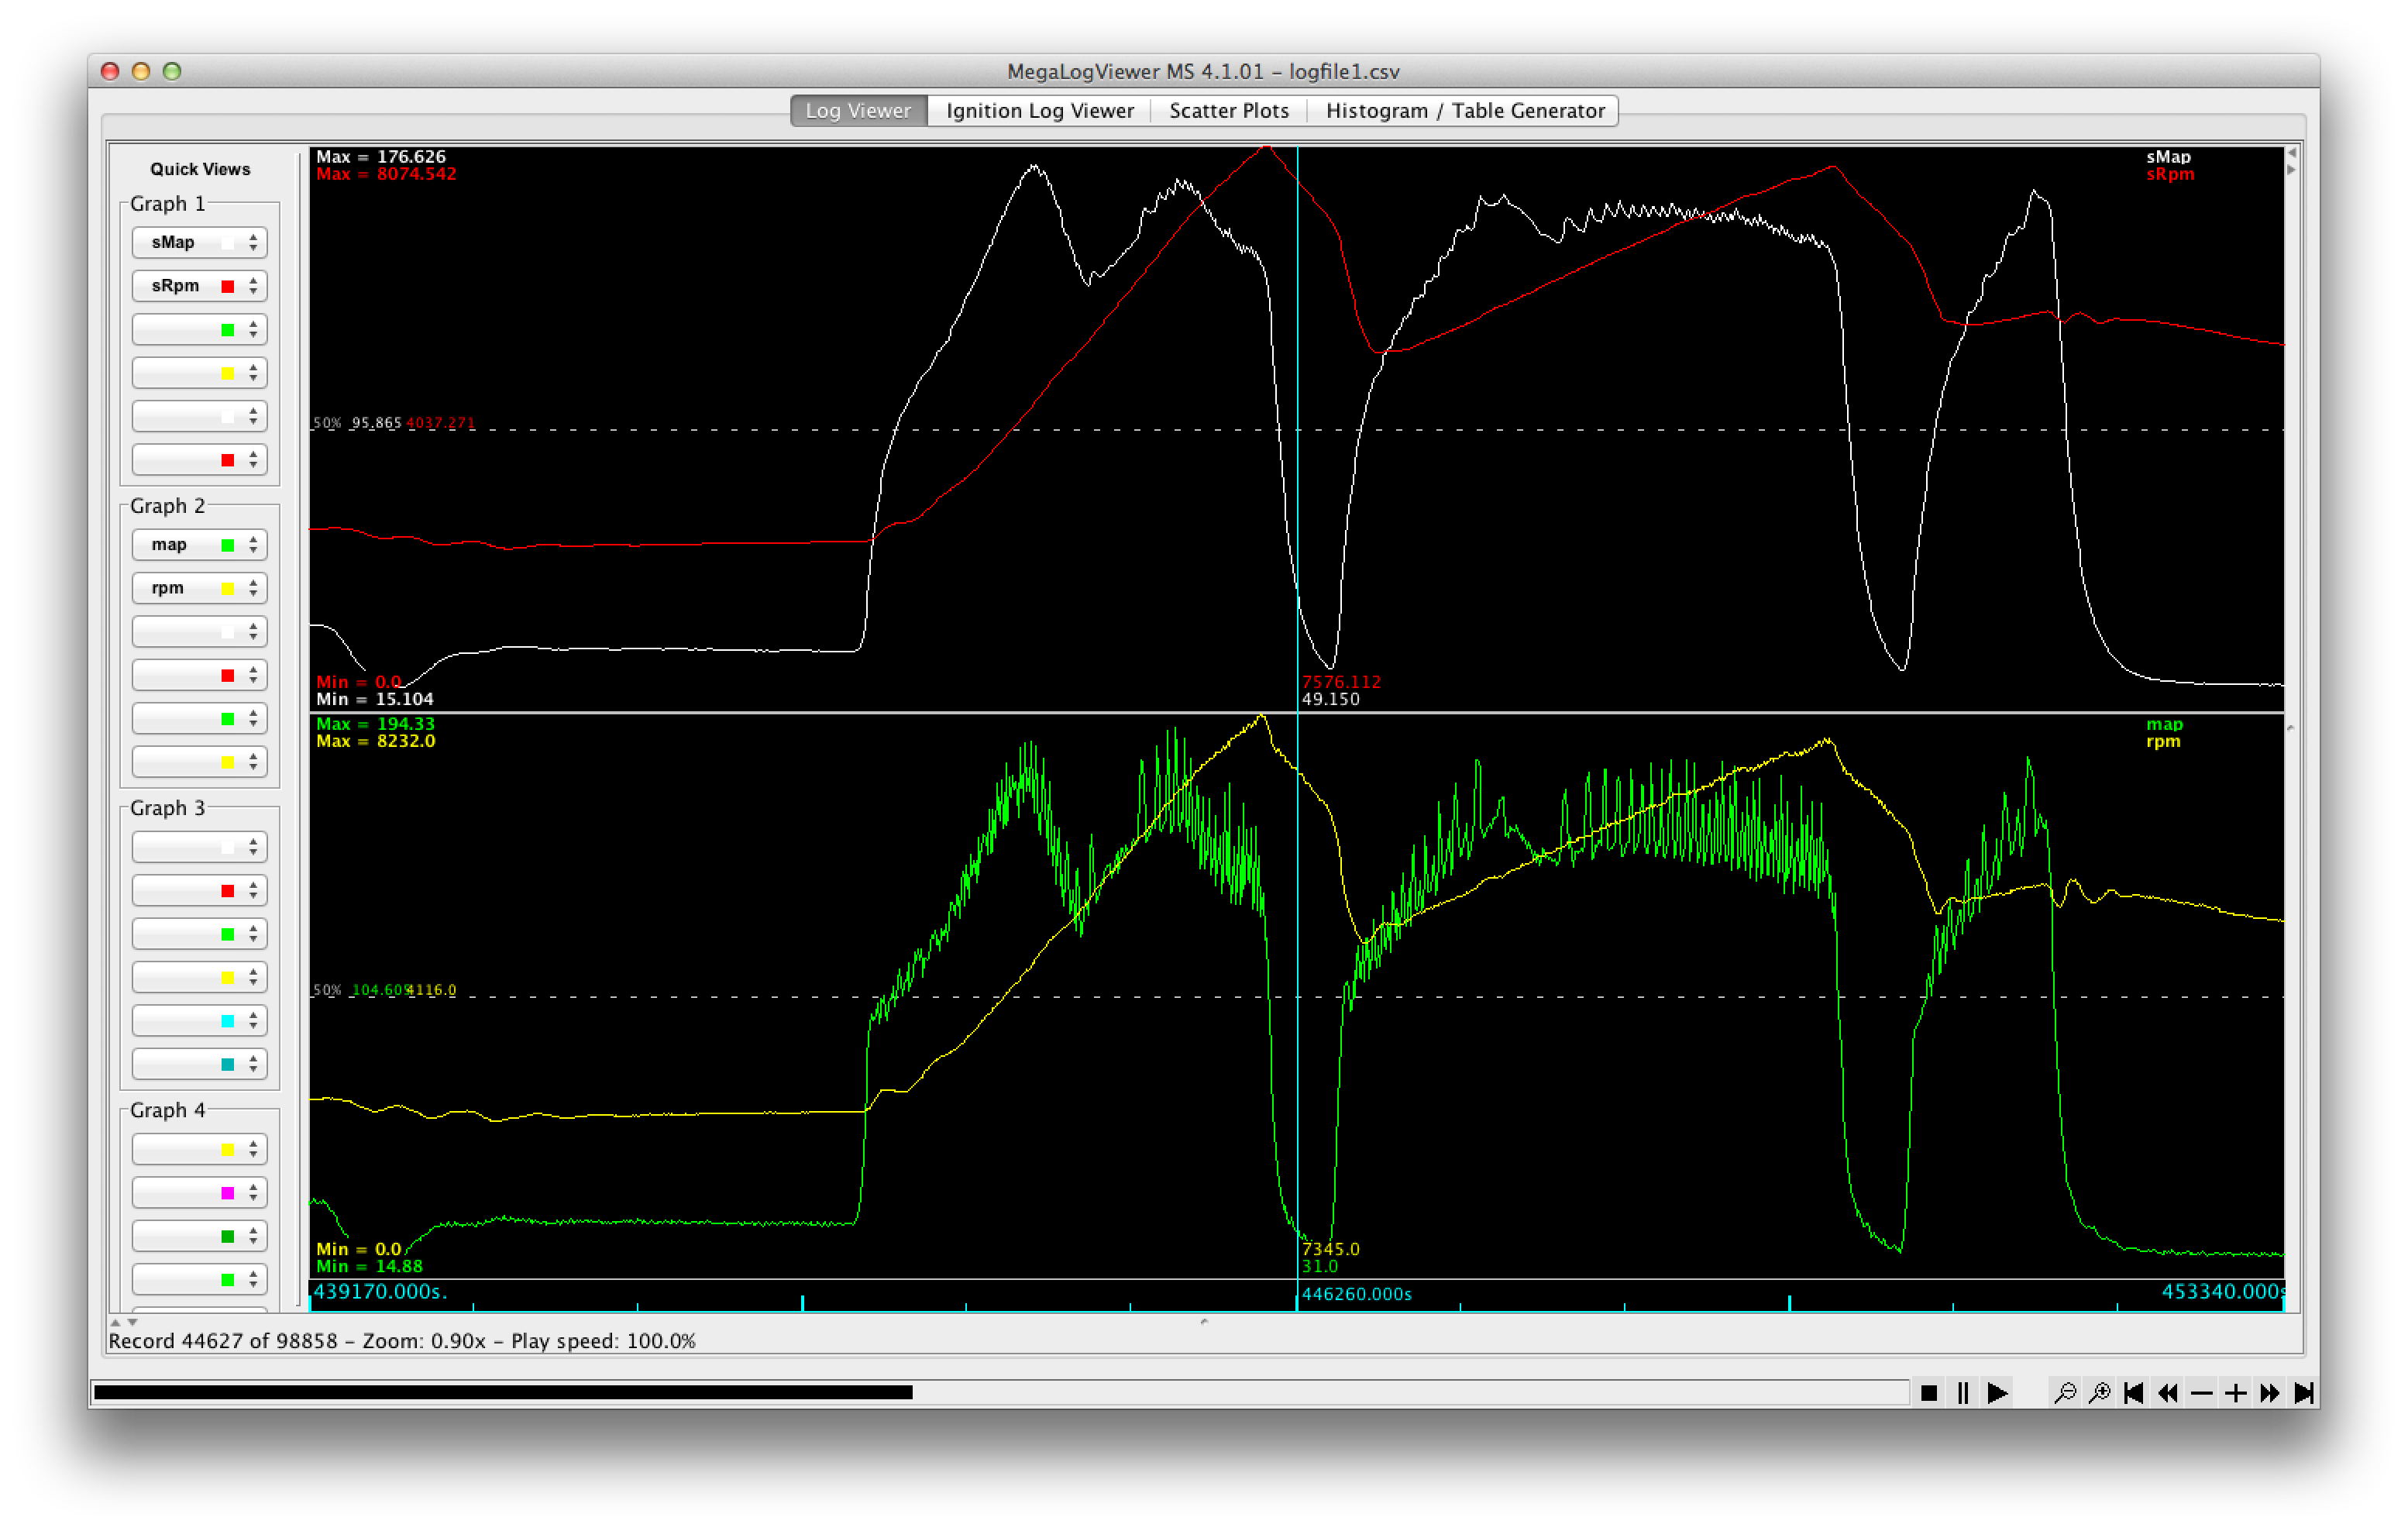Screen dimensions: 2408x1531
Task: Click the 49.150 cursor value in top graph
Action: coord(1330,700)
